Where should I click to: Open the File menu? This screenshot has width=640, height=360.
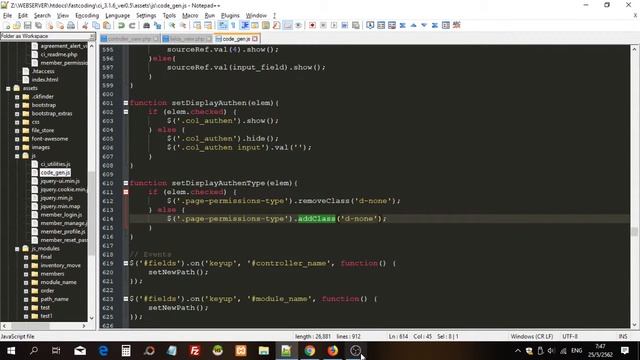click(x=7, y=16)
